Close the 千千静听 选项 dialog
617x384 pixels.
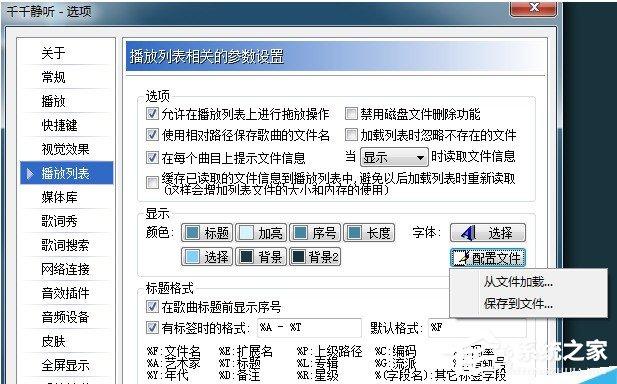click(x=533, y=8)
